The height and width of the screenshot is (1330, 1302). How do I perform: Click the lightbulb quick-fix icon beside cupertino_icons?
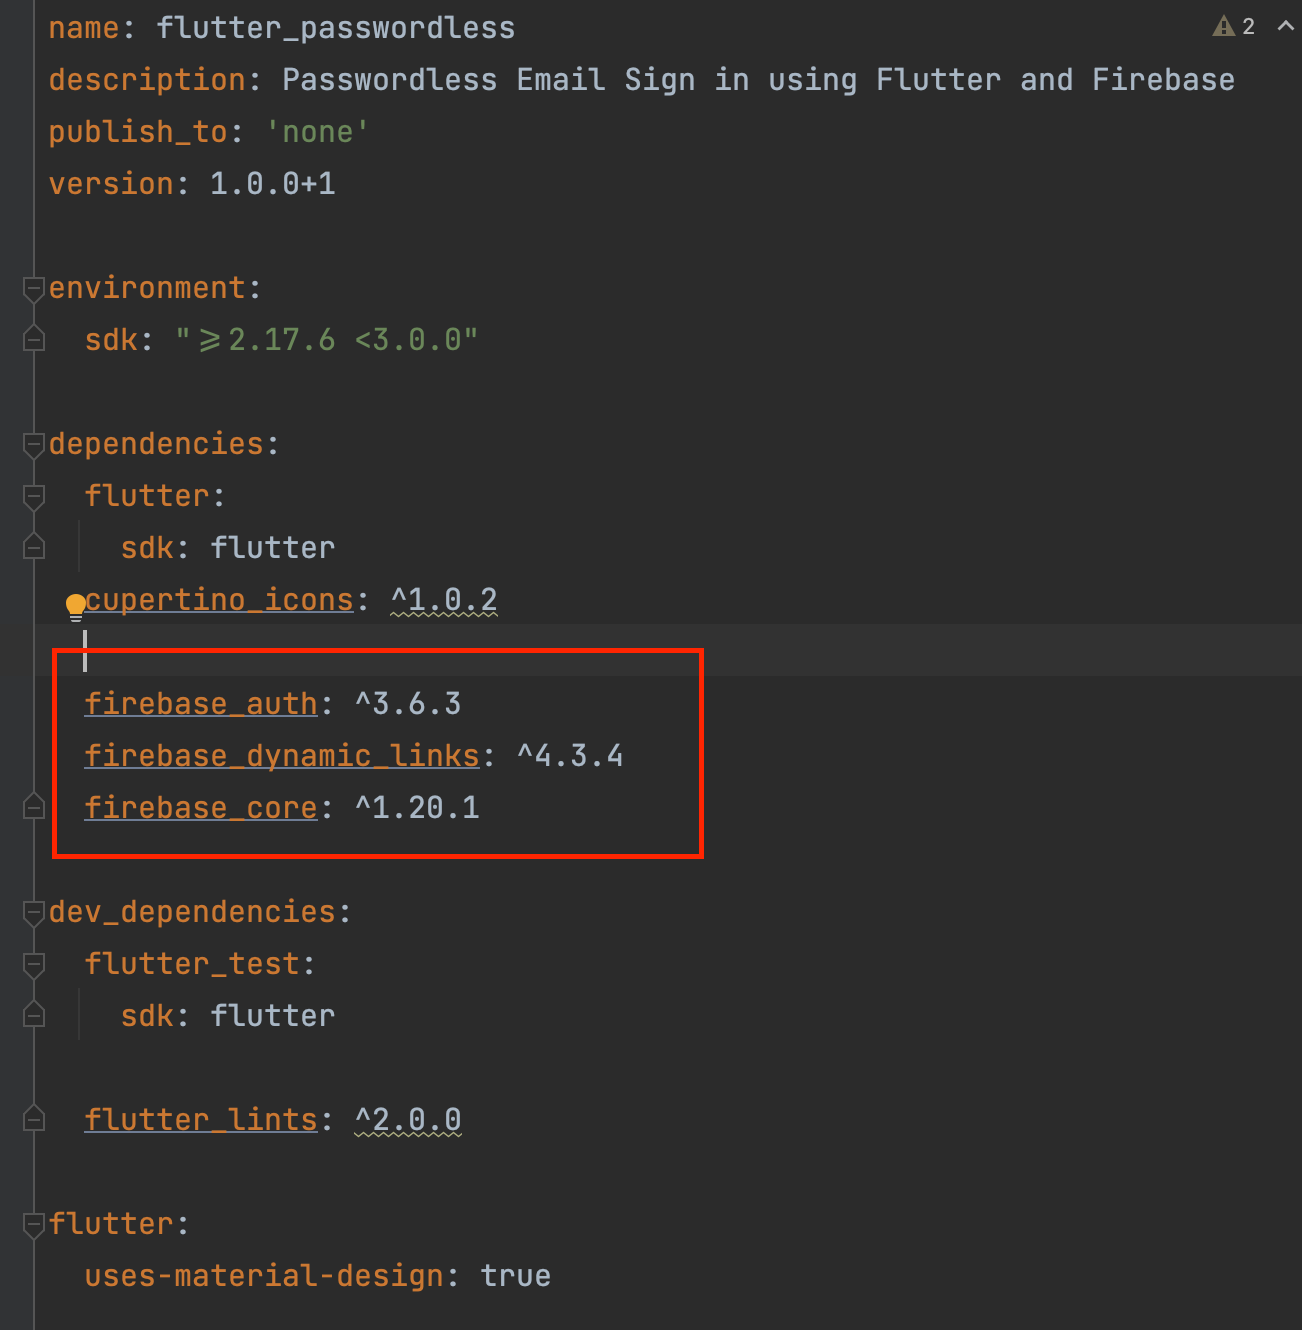76,604
